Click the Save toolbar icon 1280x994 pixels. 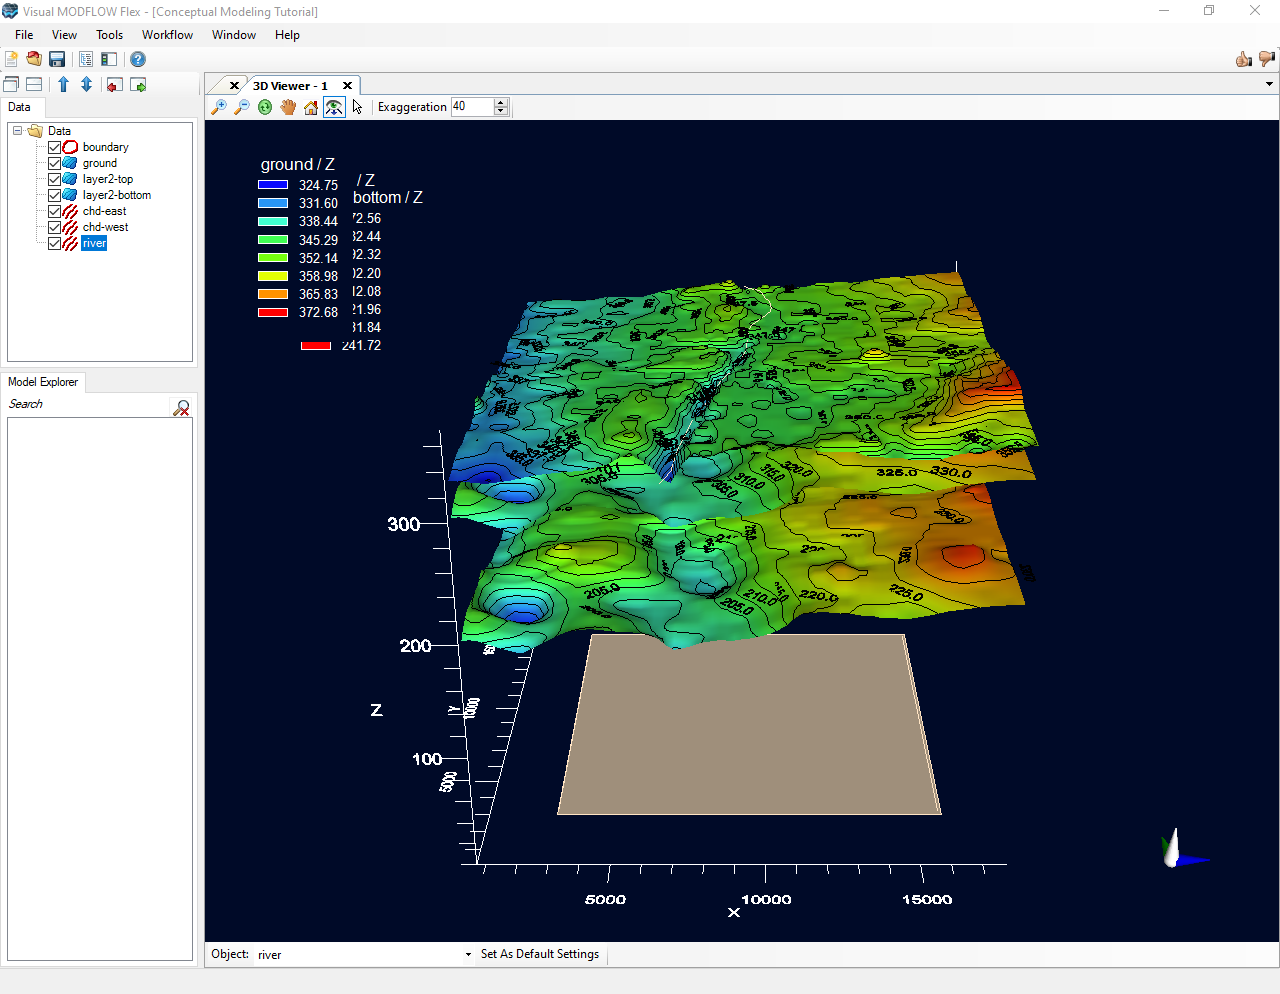[56, 59]
